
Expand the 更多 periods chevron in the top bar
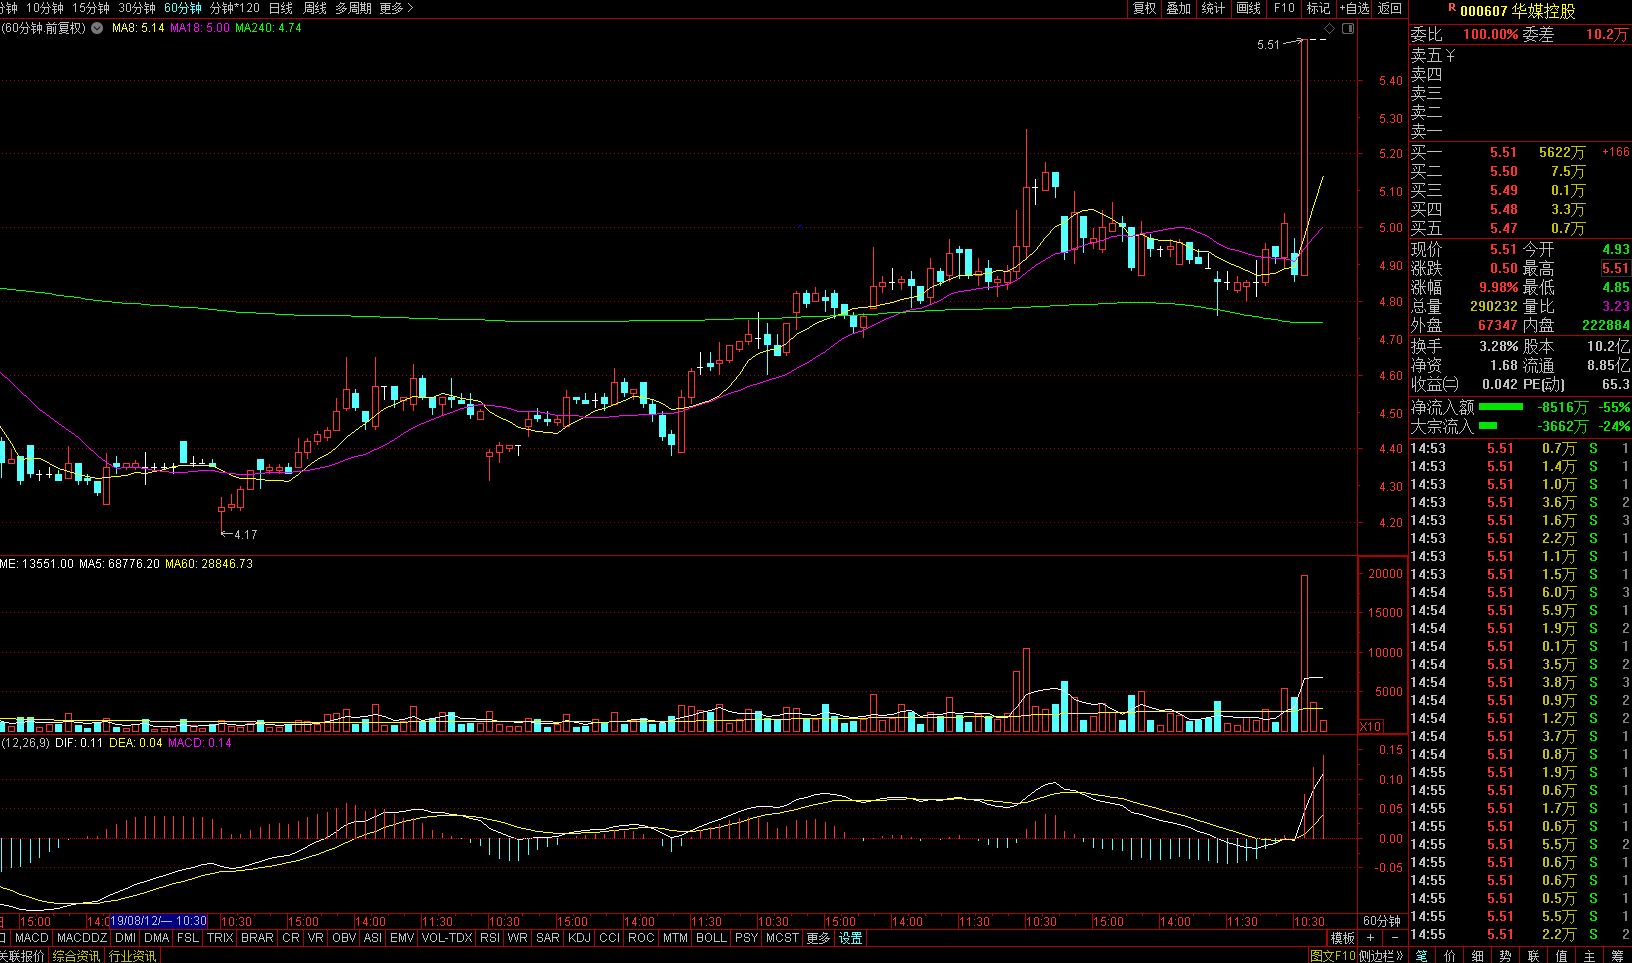point(396,8)
